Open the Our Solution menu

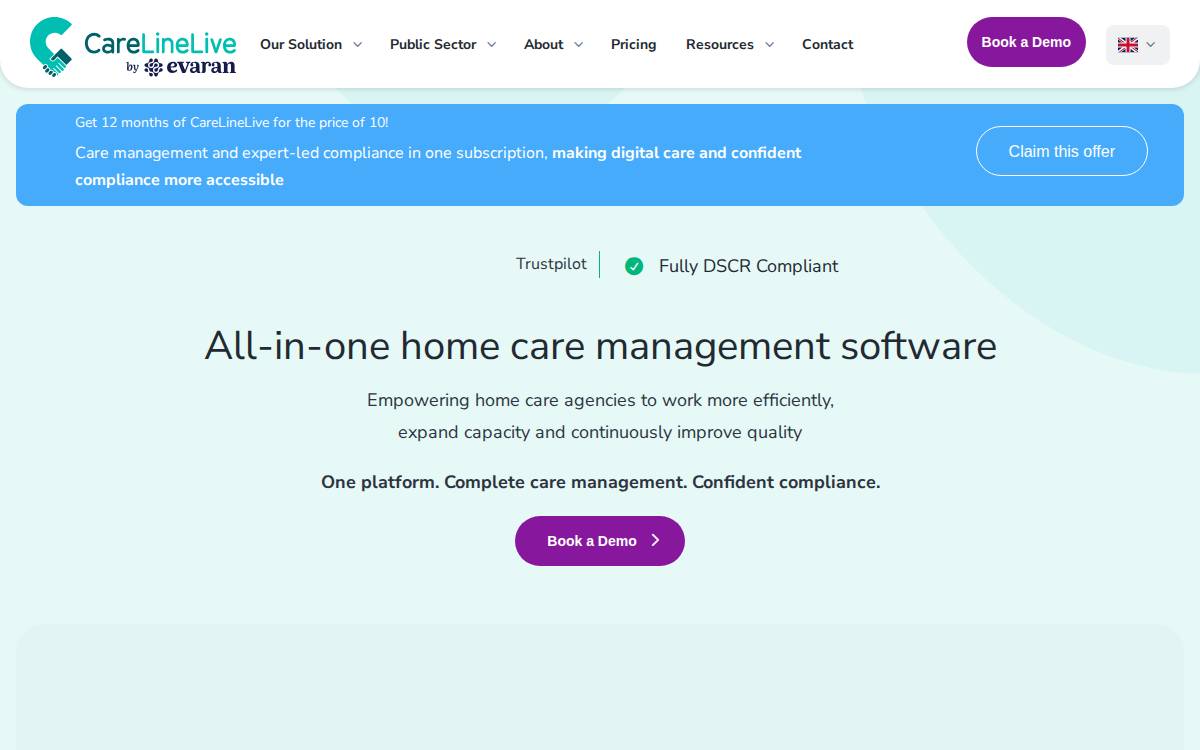[x=301, y=44]
